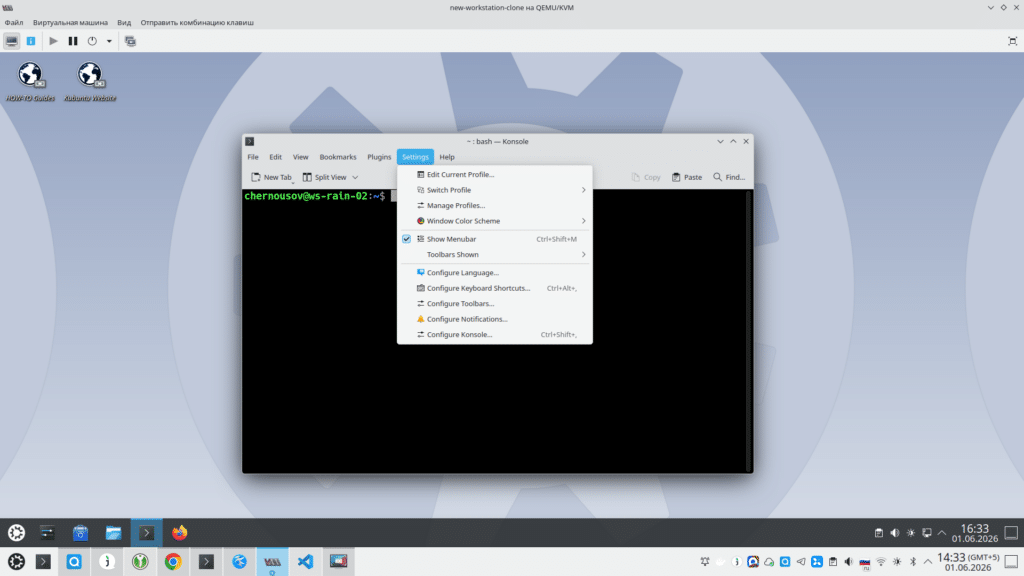The height and width of the screenshot is (576, 1024).
Task: Open the Split View dropdown arrow
Action: [x=355, y=177]
